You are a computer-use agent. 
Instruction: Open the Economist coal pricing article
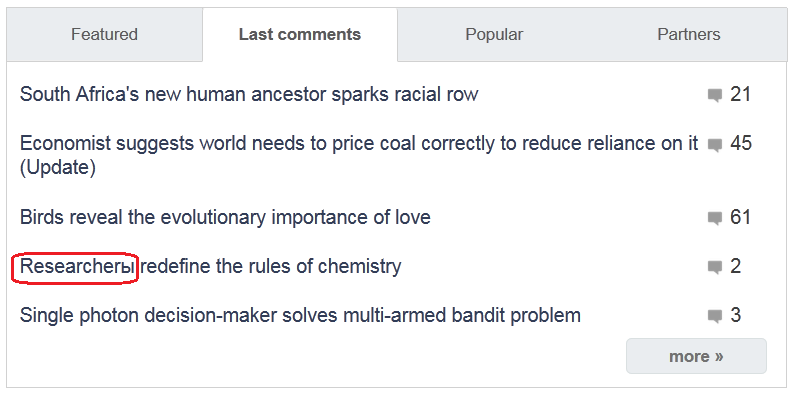[359, 155]
